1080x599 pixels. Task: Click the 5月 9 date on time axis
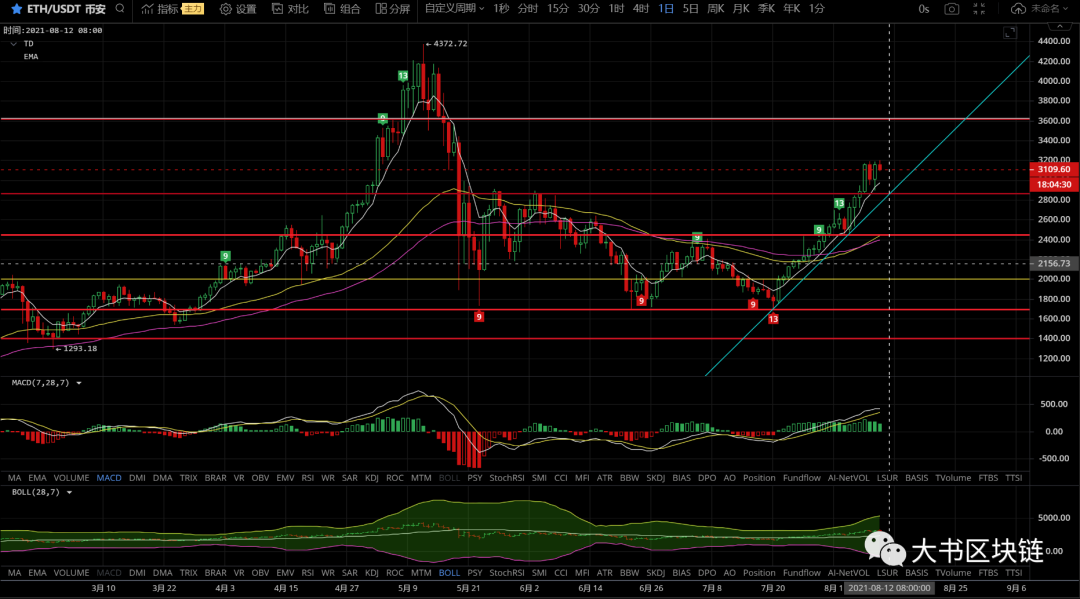pos(408,588)
